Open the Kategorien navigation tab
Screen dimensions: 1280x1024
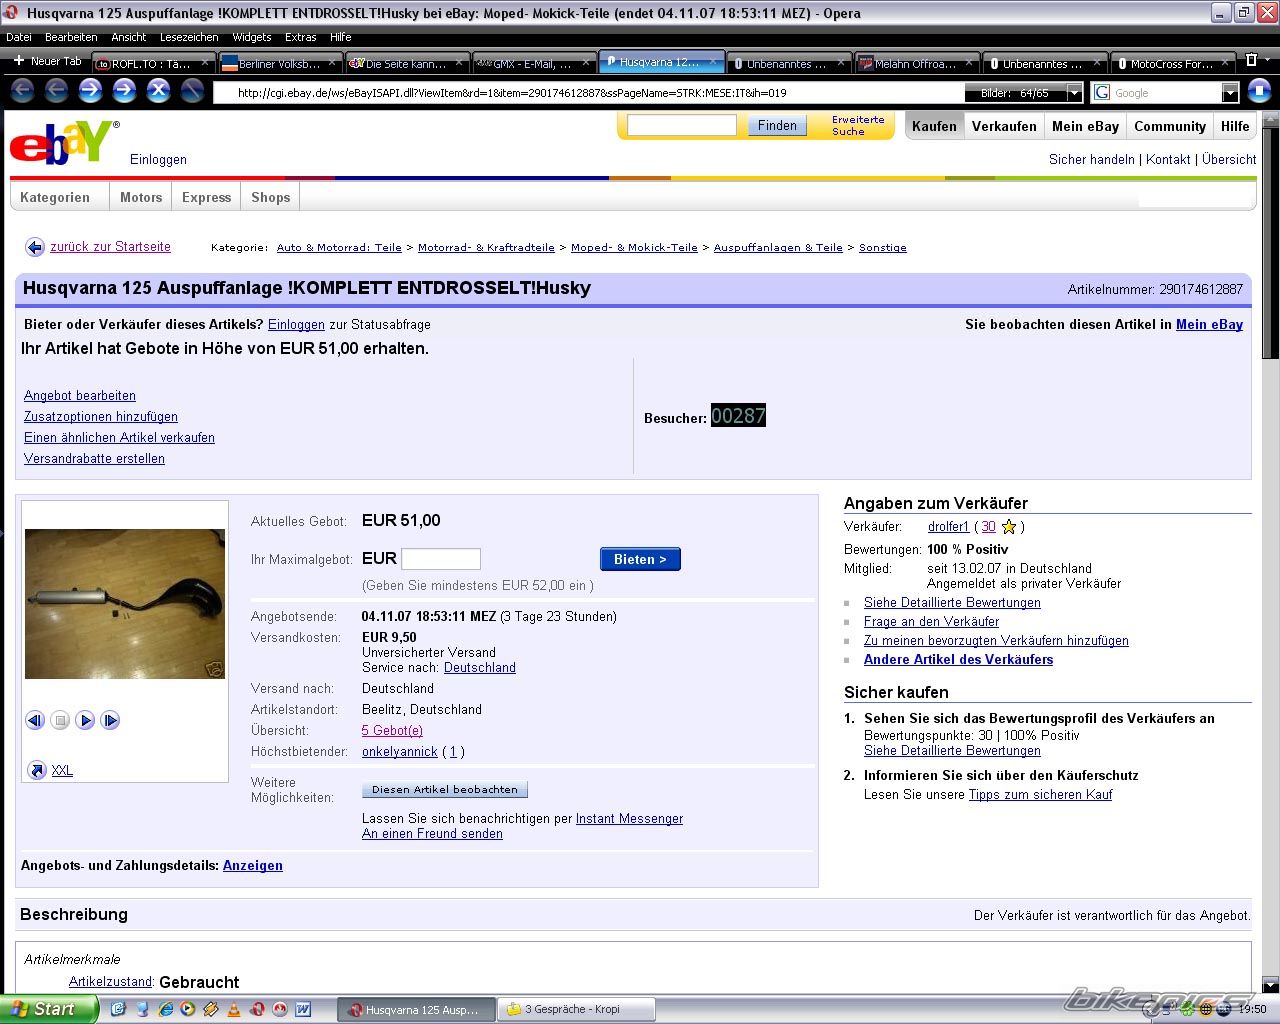(x=55, y=197)
